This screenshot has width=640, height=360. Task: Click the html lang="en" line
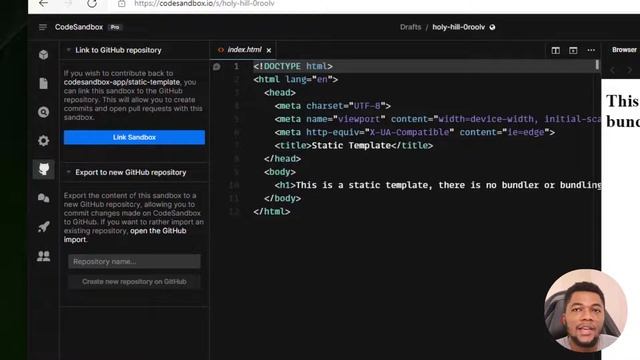click(x=296, y=79)
